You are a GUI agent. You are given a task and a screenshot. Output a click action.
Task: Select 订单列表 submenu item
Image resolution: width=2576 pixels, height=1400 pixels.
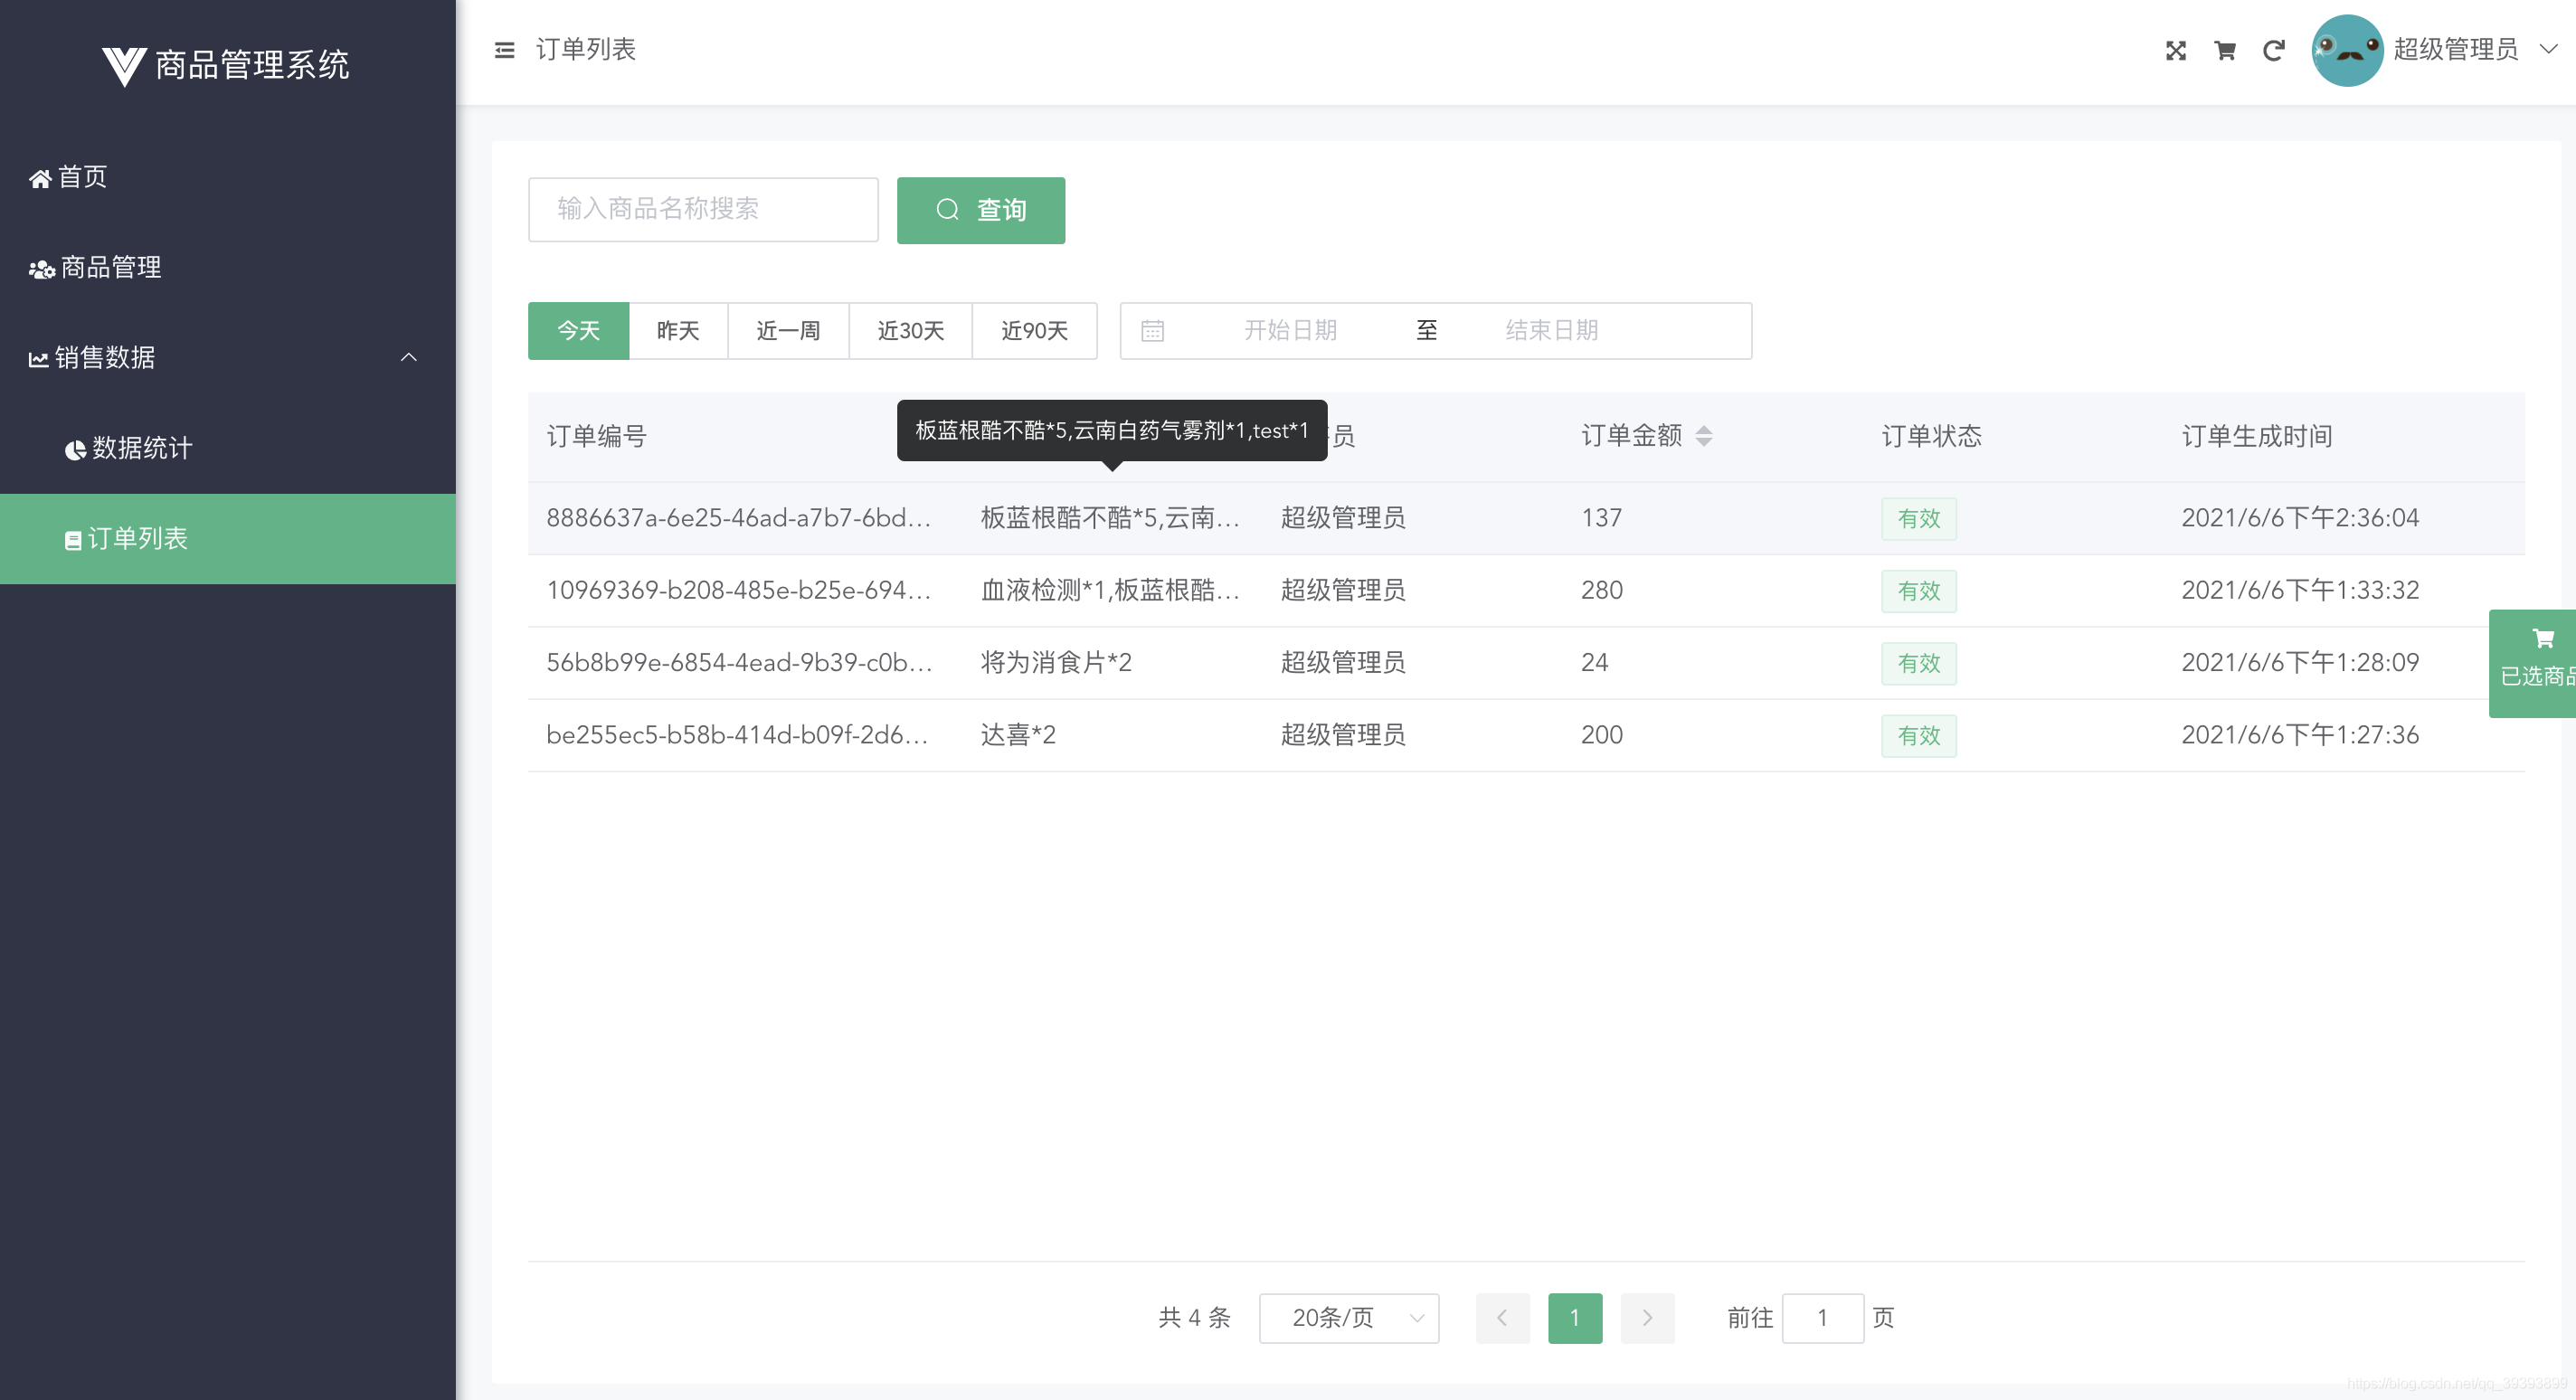tap(228, 538)
